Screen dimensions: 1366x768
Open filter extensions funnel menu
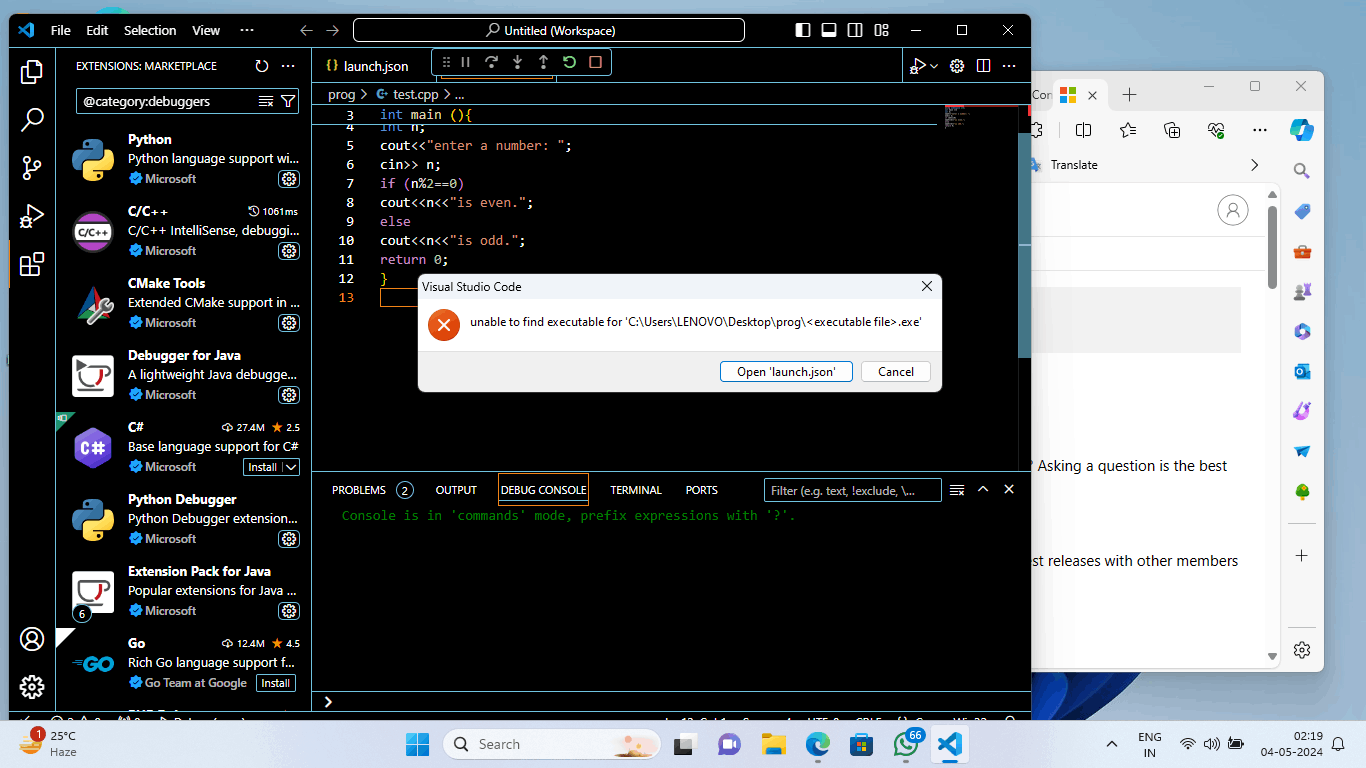(288, 101)
